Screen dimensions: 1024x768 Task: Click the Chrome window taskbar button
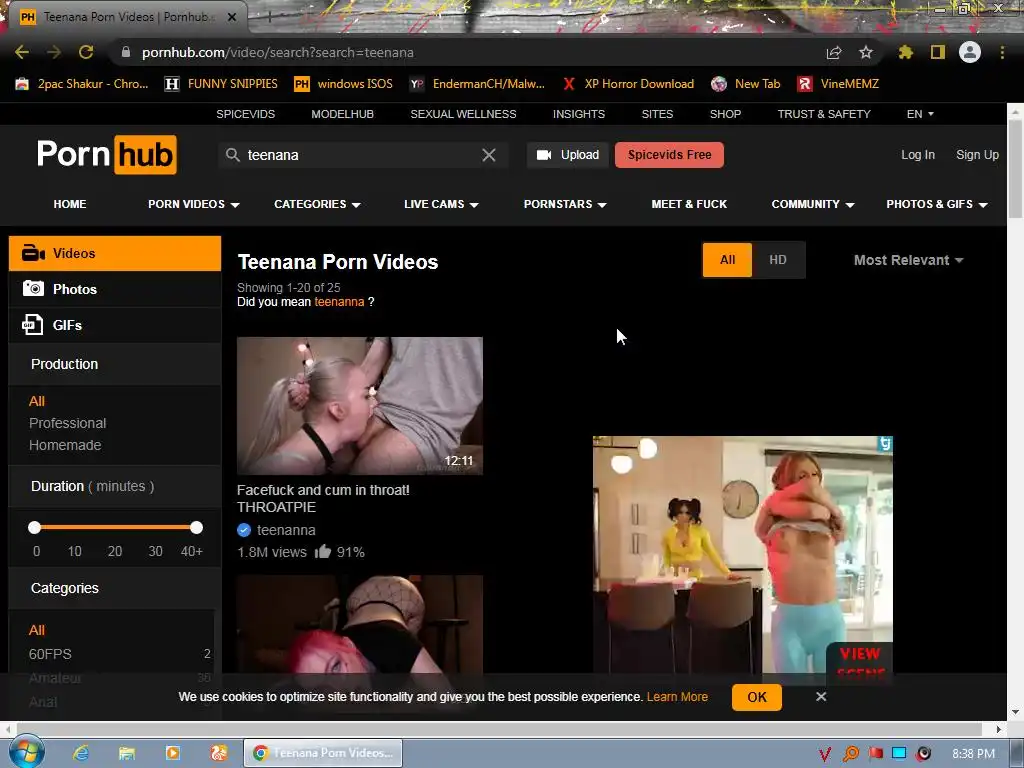(323, 753)
